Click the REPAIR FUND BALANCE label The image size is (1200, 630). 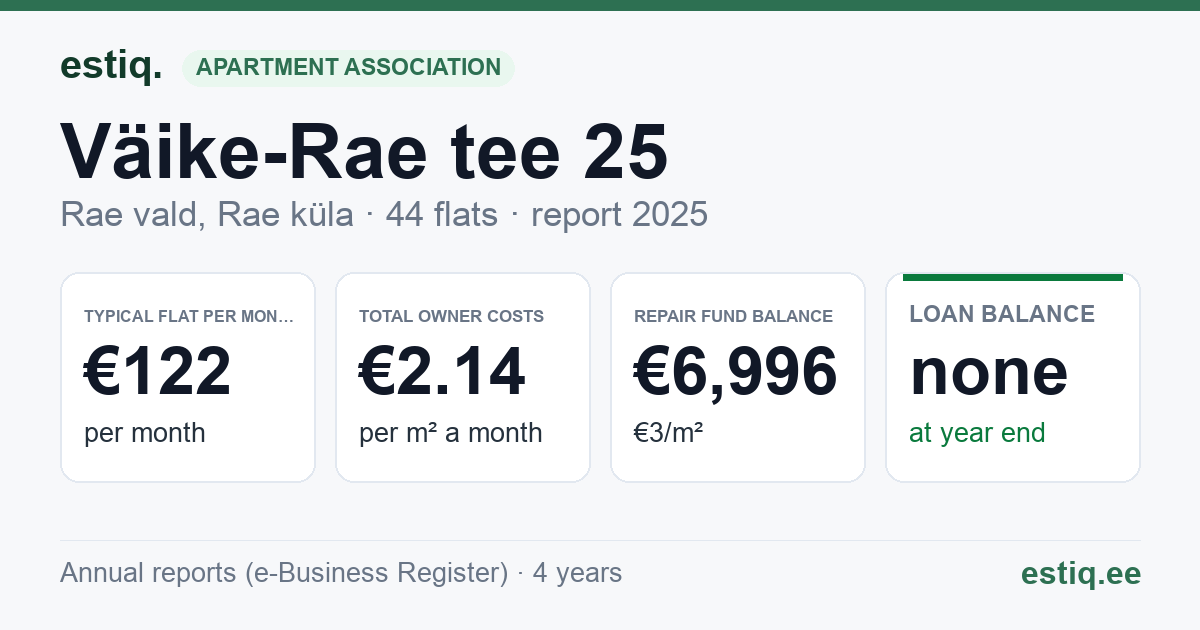pos(734,316)
